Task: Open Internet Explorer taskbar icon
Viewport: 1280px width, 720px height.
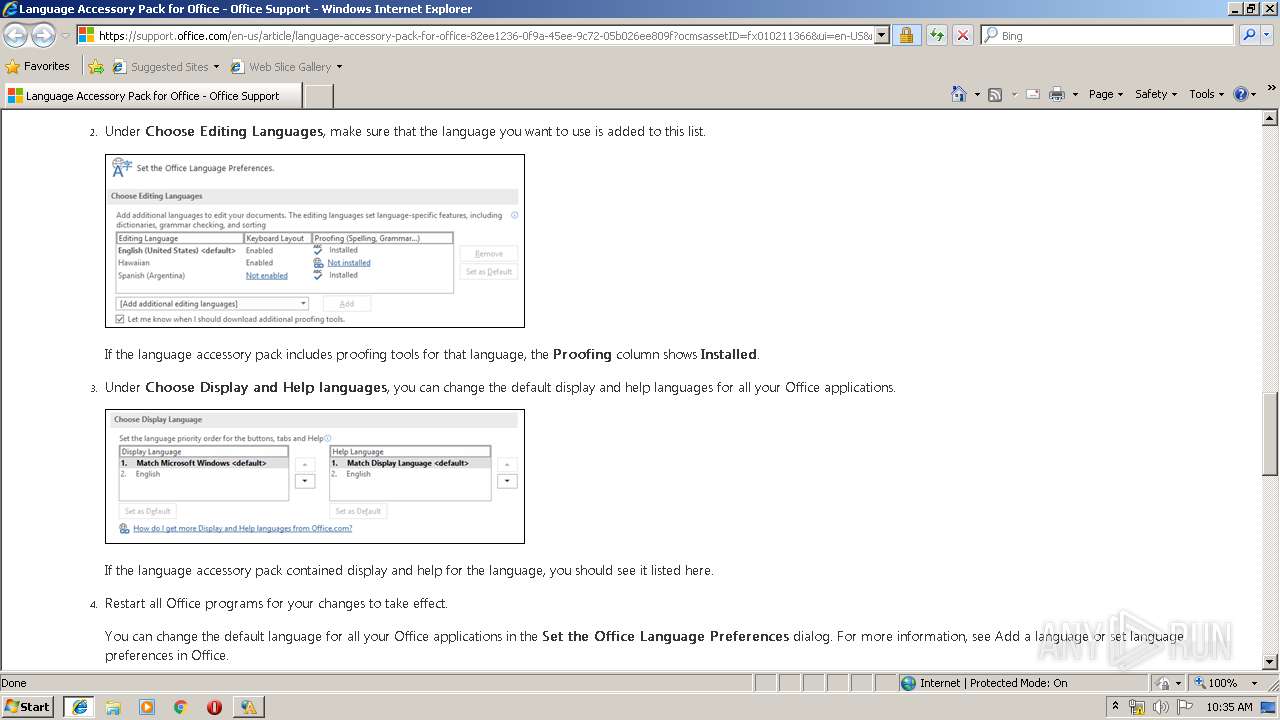Action: 79,706
